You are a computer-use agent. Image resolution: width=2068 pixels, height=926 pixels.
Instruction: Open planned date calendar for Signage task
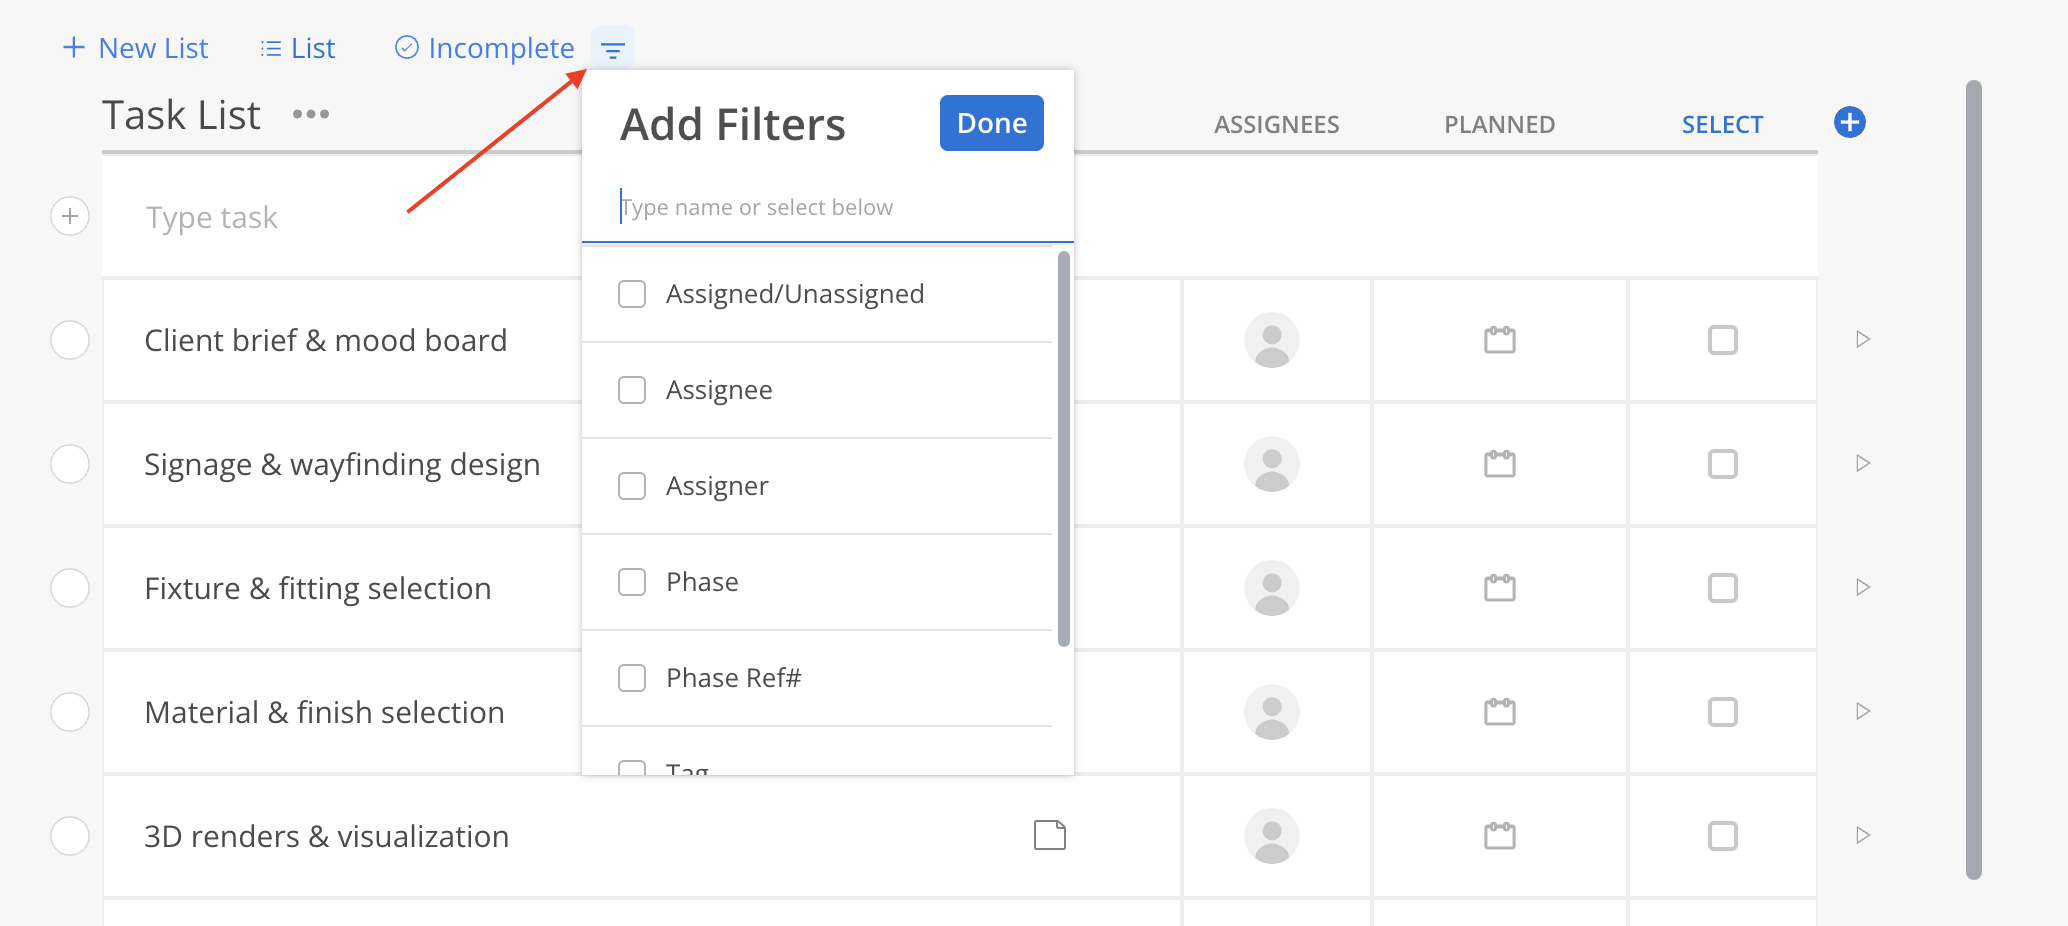1499,464
